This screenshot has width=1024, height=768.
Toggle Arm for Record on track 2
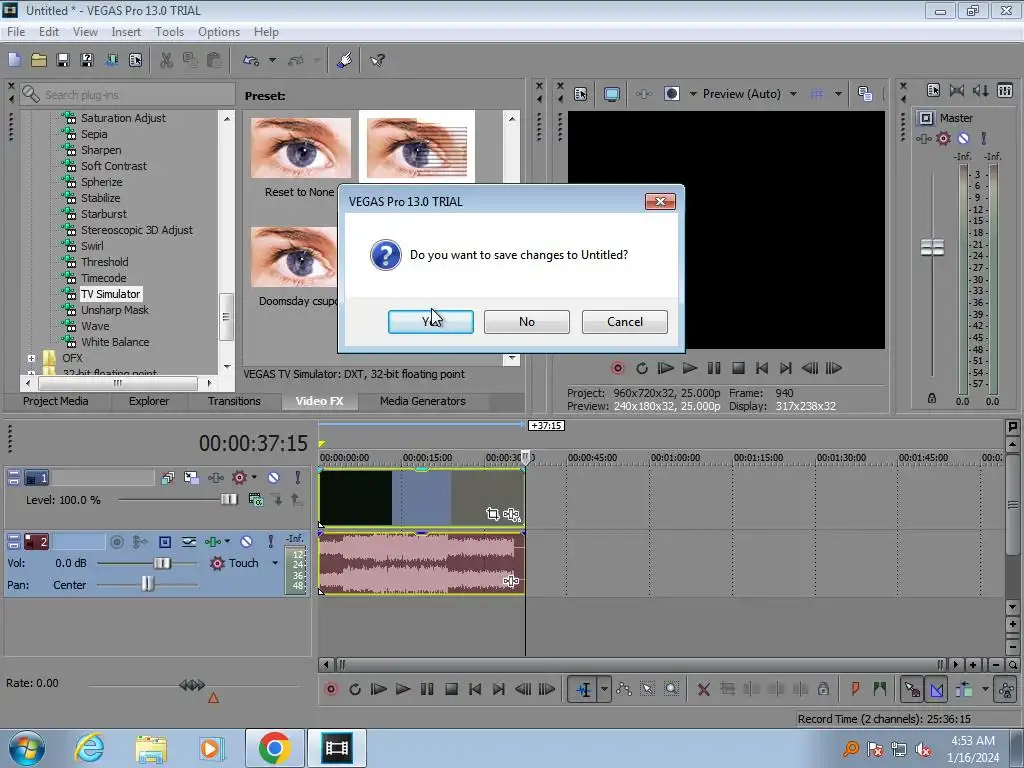pyautogui.click(x=117, y=541)
